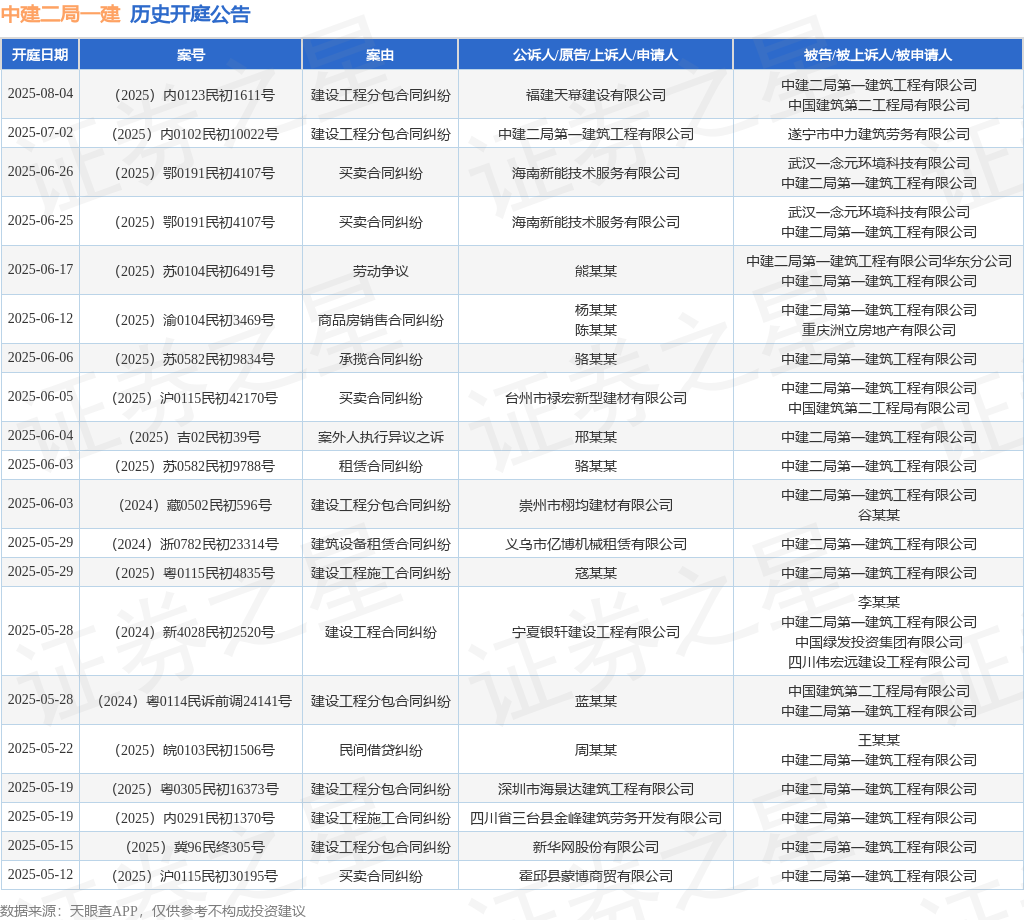Click plaintiff 霍邱县蒙博商贸有限公司

point(596,876)
